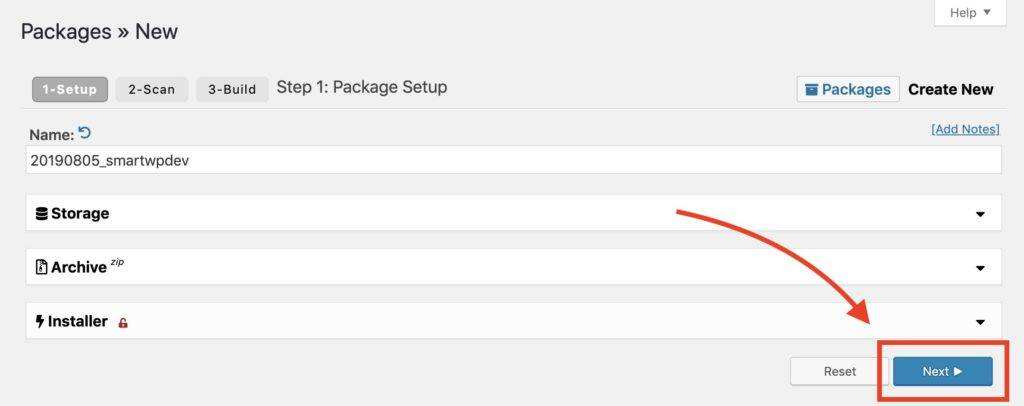Click the Installer panel title
This screenshot has width=1024, height=406.
point(78,321)
